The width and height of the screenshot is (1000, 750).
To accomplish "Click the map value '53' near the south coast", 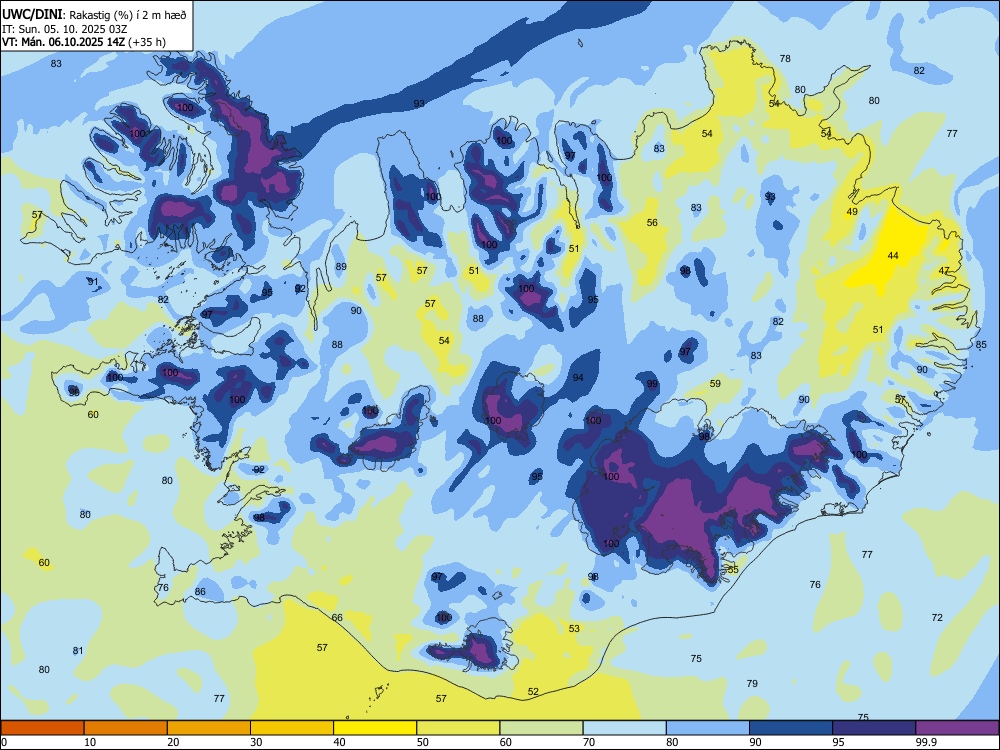I will point(574,629).
